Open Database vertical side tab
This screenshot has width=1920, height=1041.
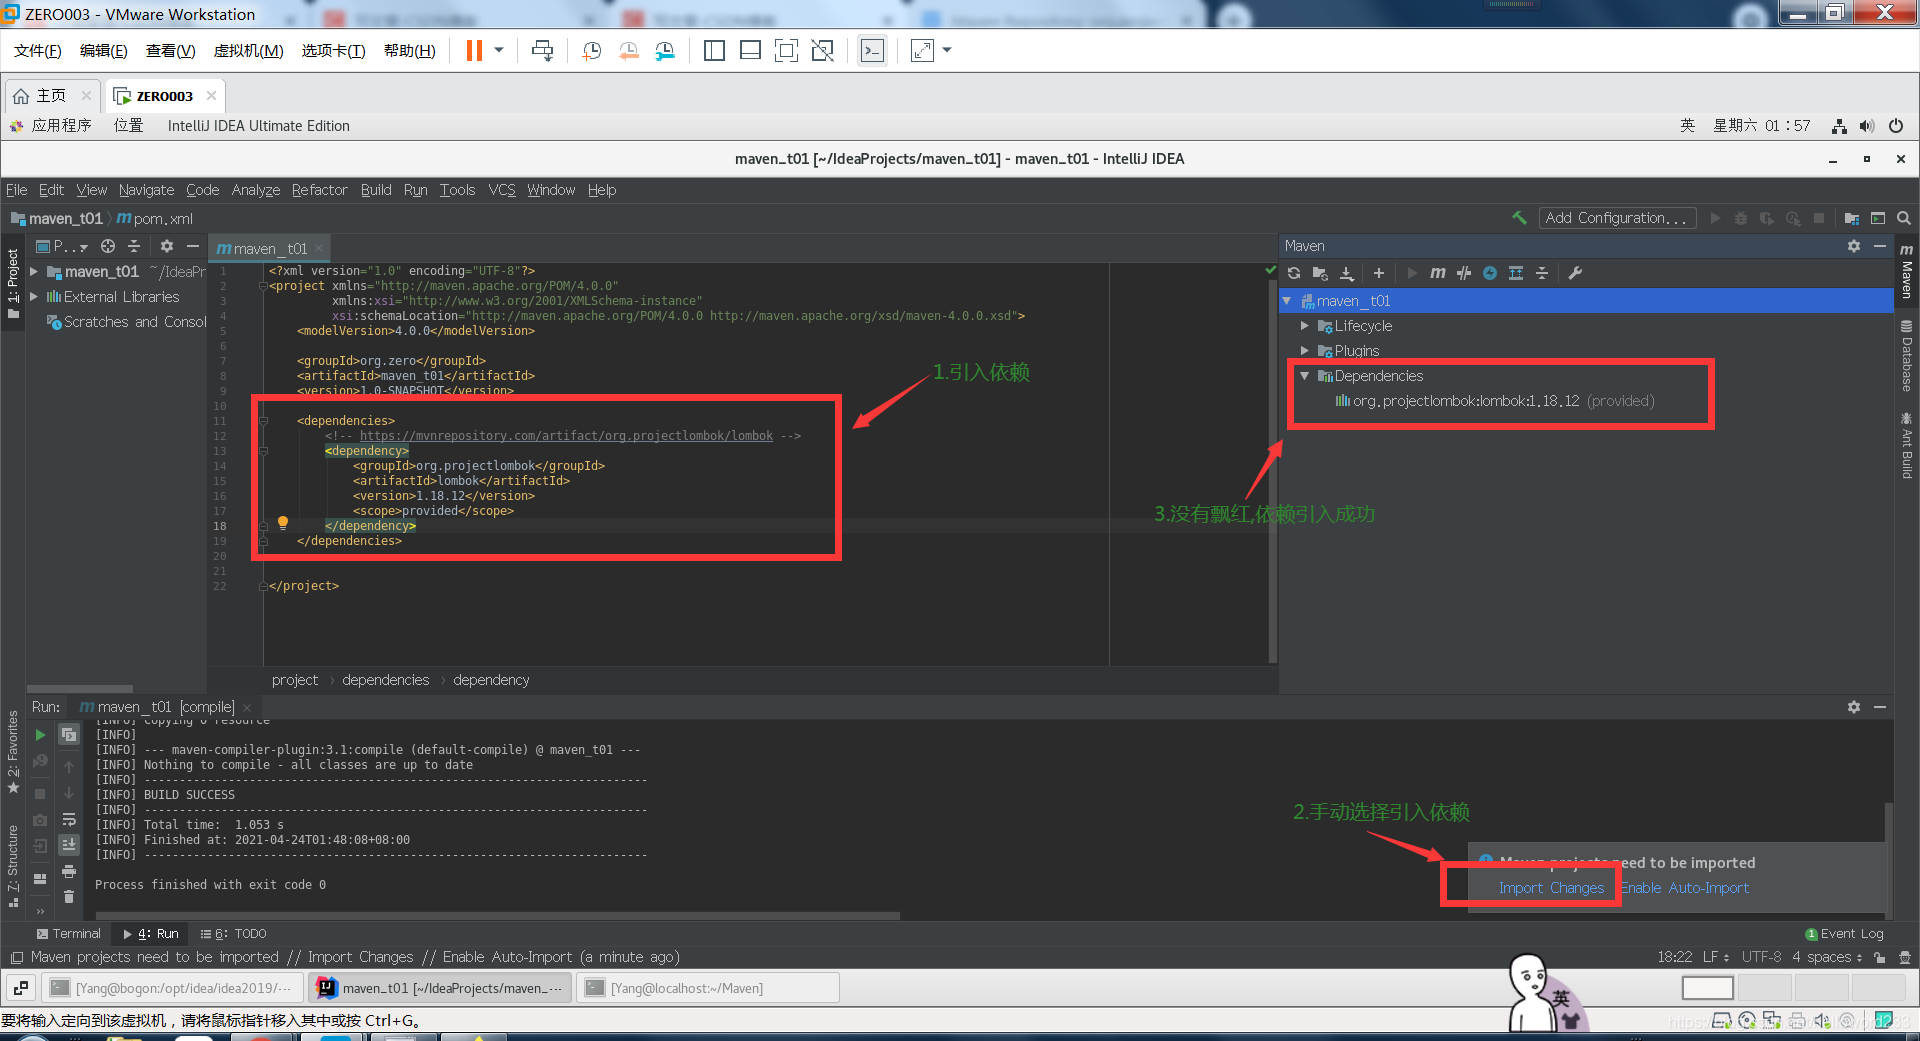pos(1906,357)
